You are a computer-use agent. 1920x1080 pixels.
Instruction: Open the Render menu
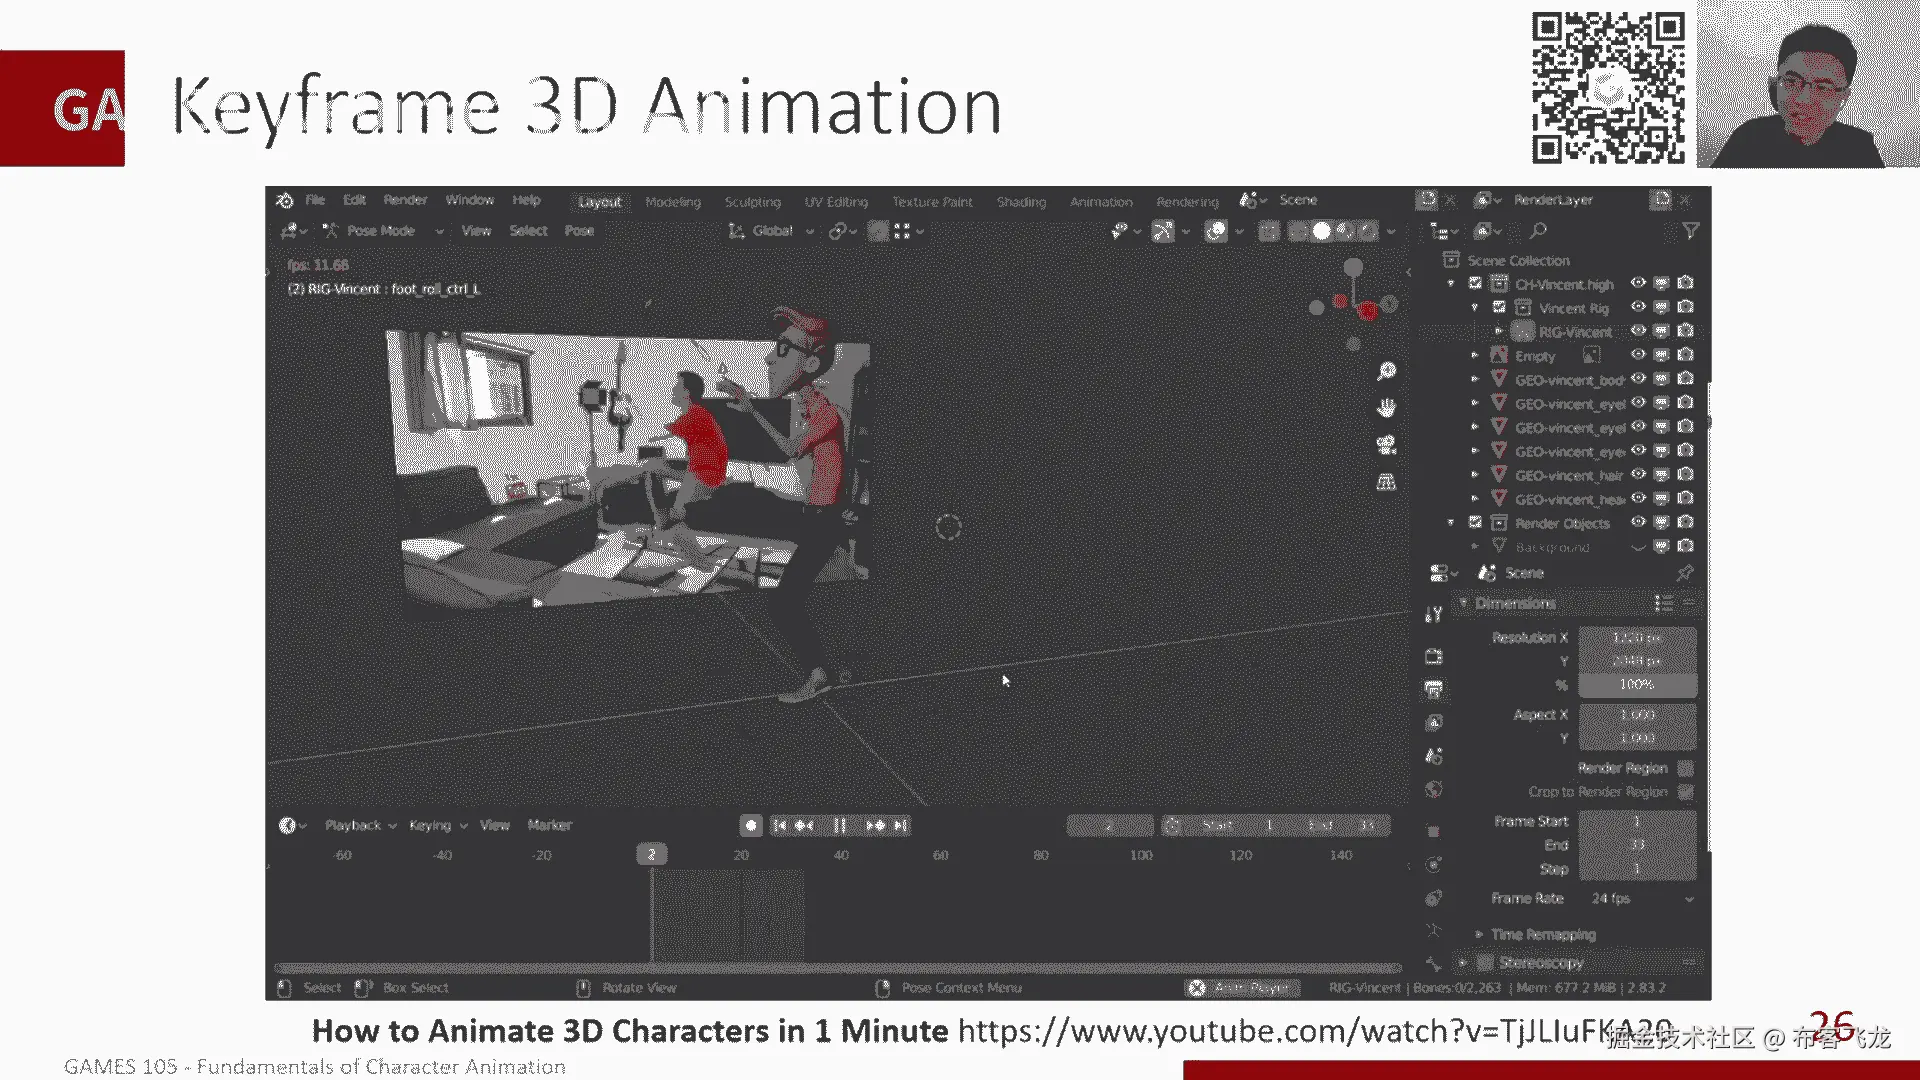[404, 200]
